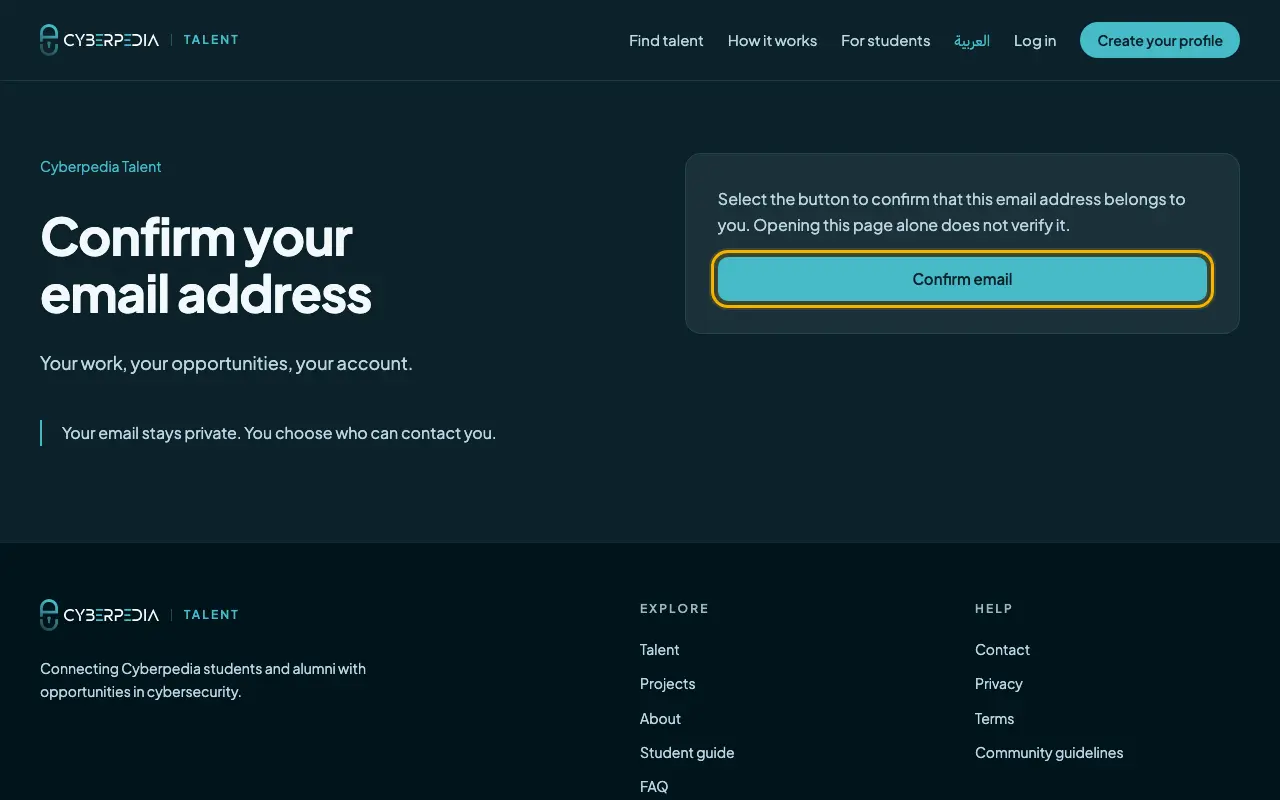Open the Terms footer link
The image size is (1280, 800).
(994, 719)
